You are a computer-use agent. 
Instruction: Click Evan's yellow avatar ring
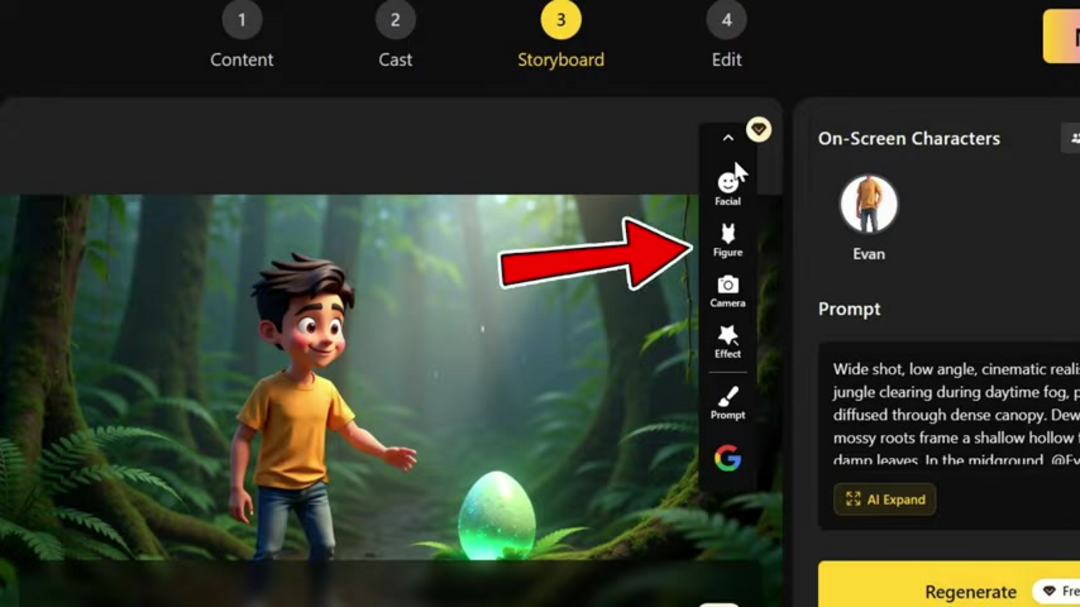(x=868, y=203)
